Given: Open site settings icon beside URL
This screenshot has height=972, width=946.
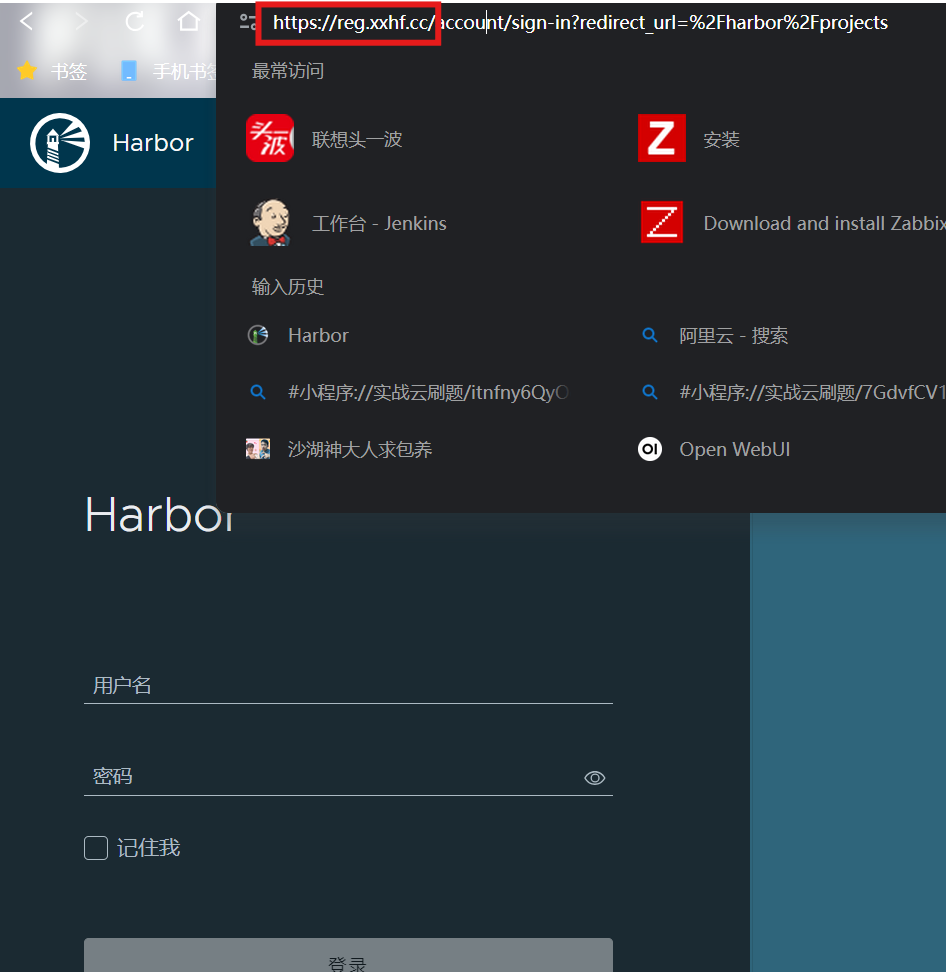Looking at the screenshot, I should (247, 22).
